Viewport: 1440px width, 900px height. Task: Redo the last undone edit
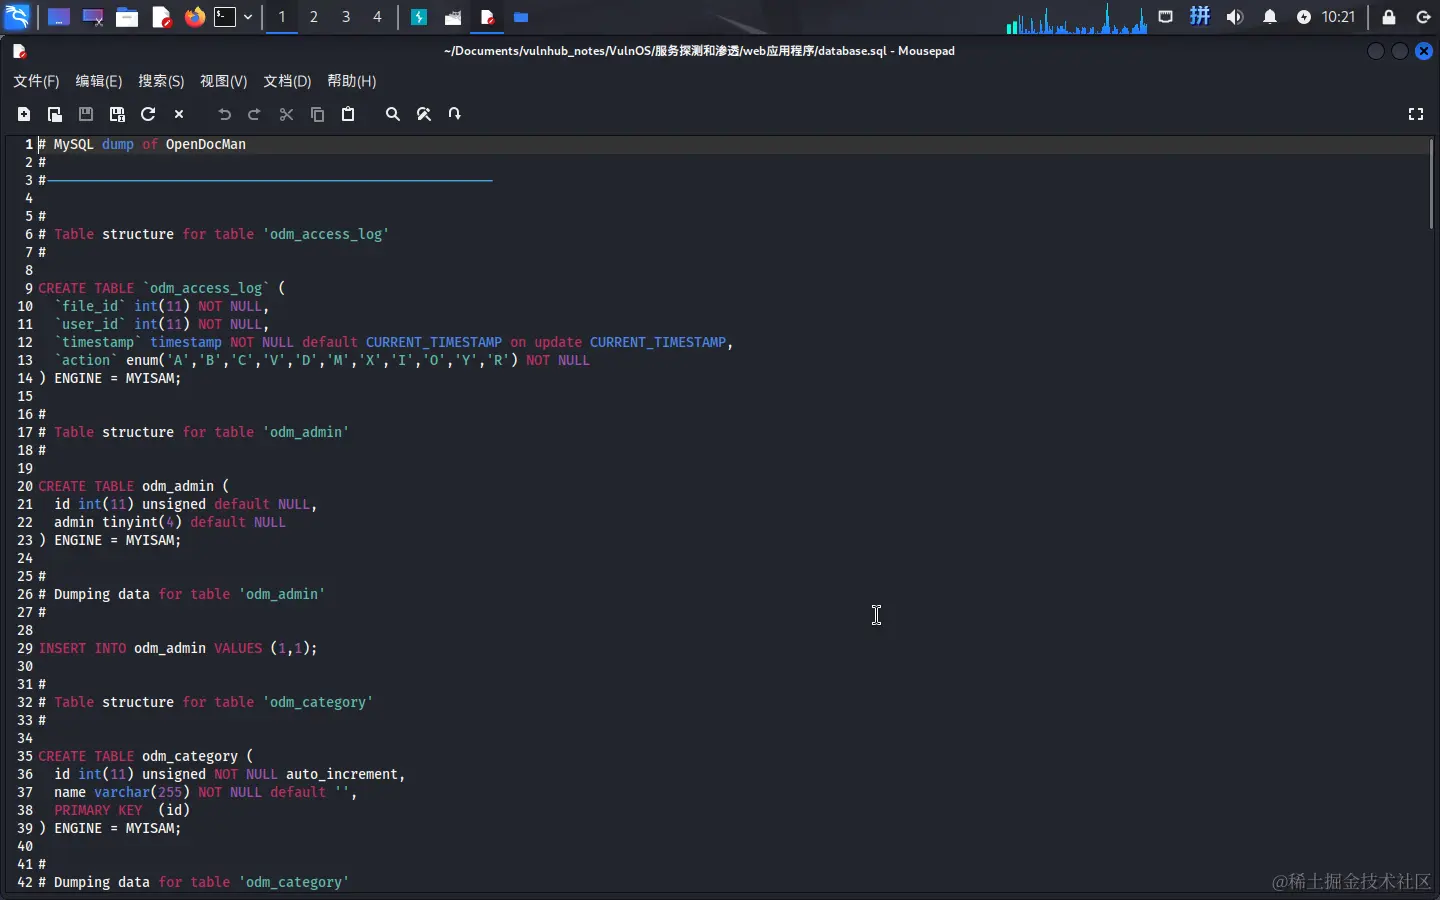(255, 114)
